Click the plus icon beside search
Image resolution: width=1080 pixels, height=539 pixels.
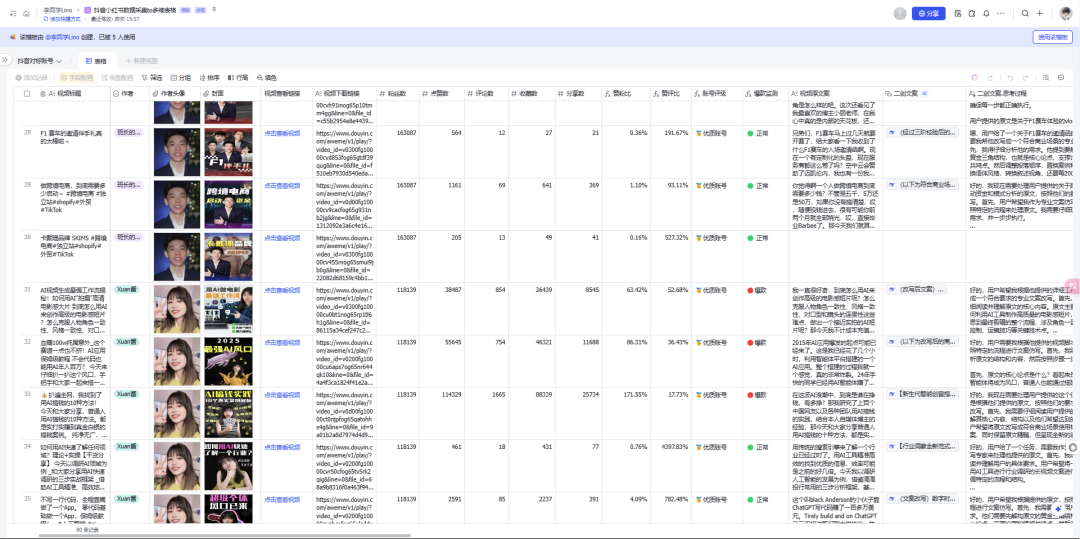(1039, 13)
